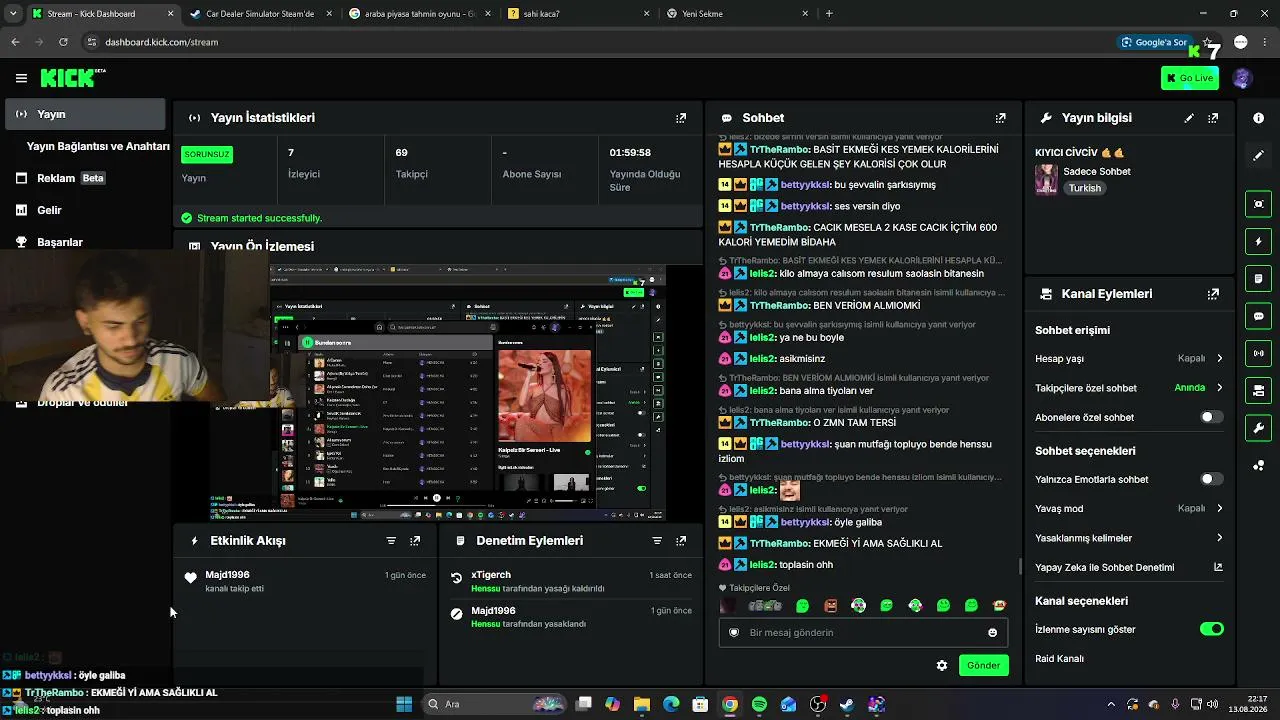Viewport: 1280px width, 720px height.
Task: Open the Chrome tab search dropdown
Action: click(x=13, y=14)
